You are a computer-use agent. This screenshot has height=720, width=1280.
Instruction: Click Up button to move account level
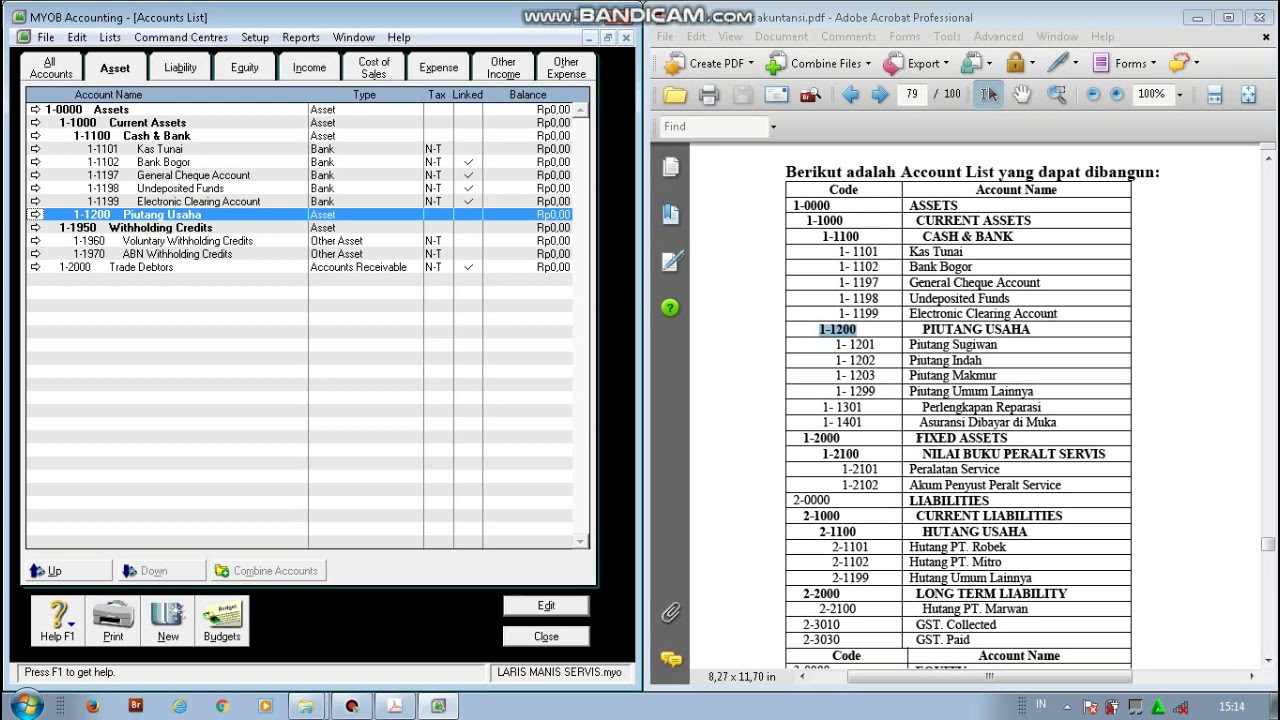click(x=69, y=571)
